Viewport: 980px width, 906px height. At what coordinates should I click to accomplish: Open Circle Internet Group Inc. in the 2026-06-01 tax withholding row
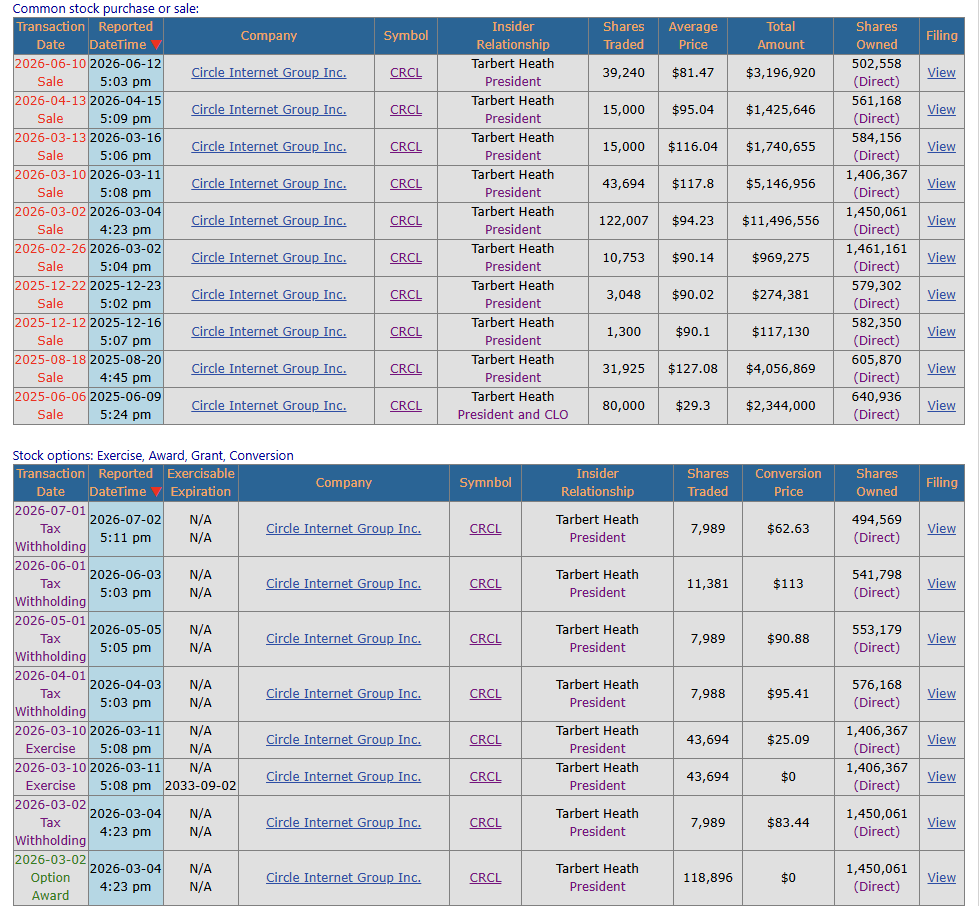pyautogui.click(x=343, y=584)
